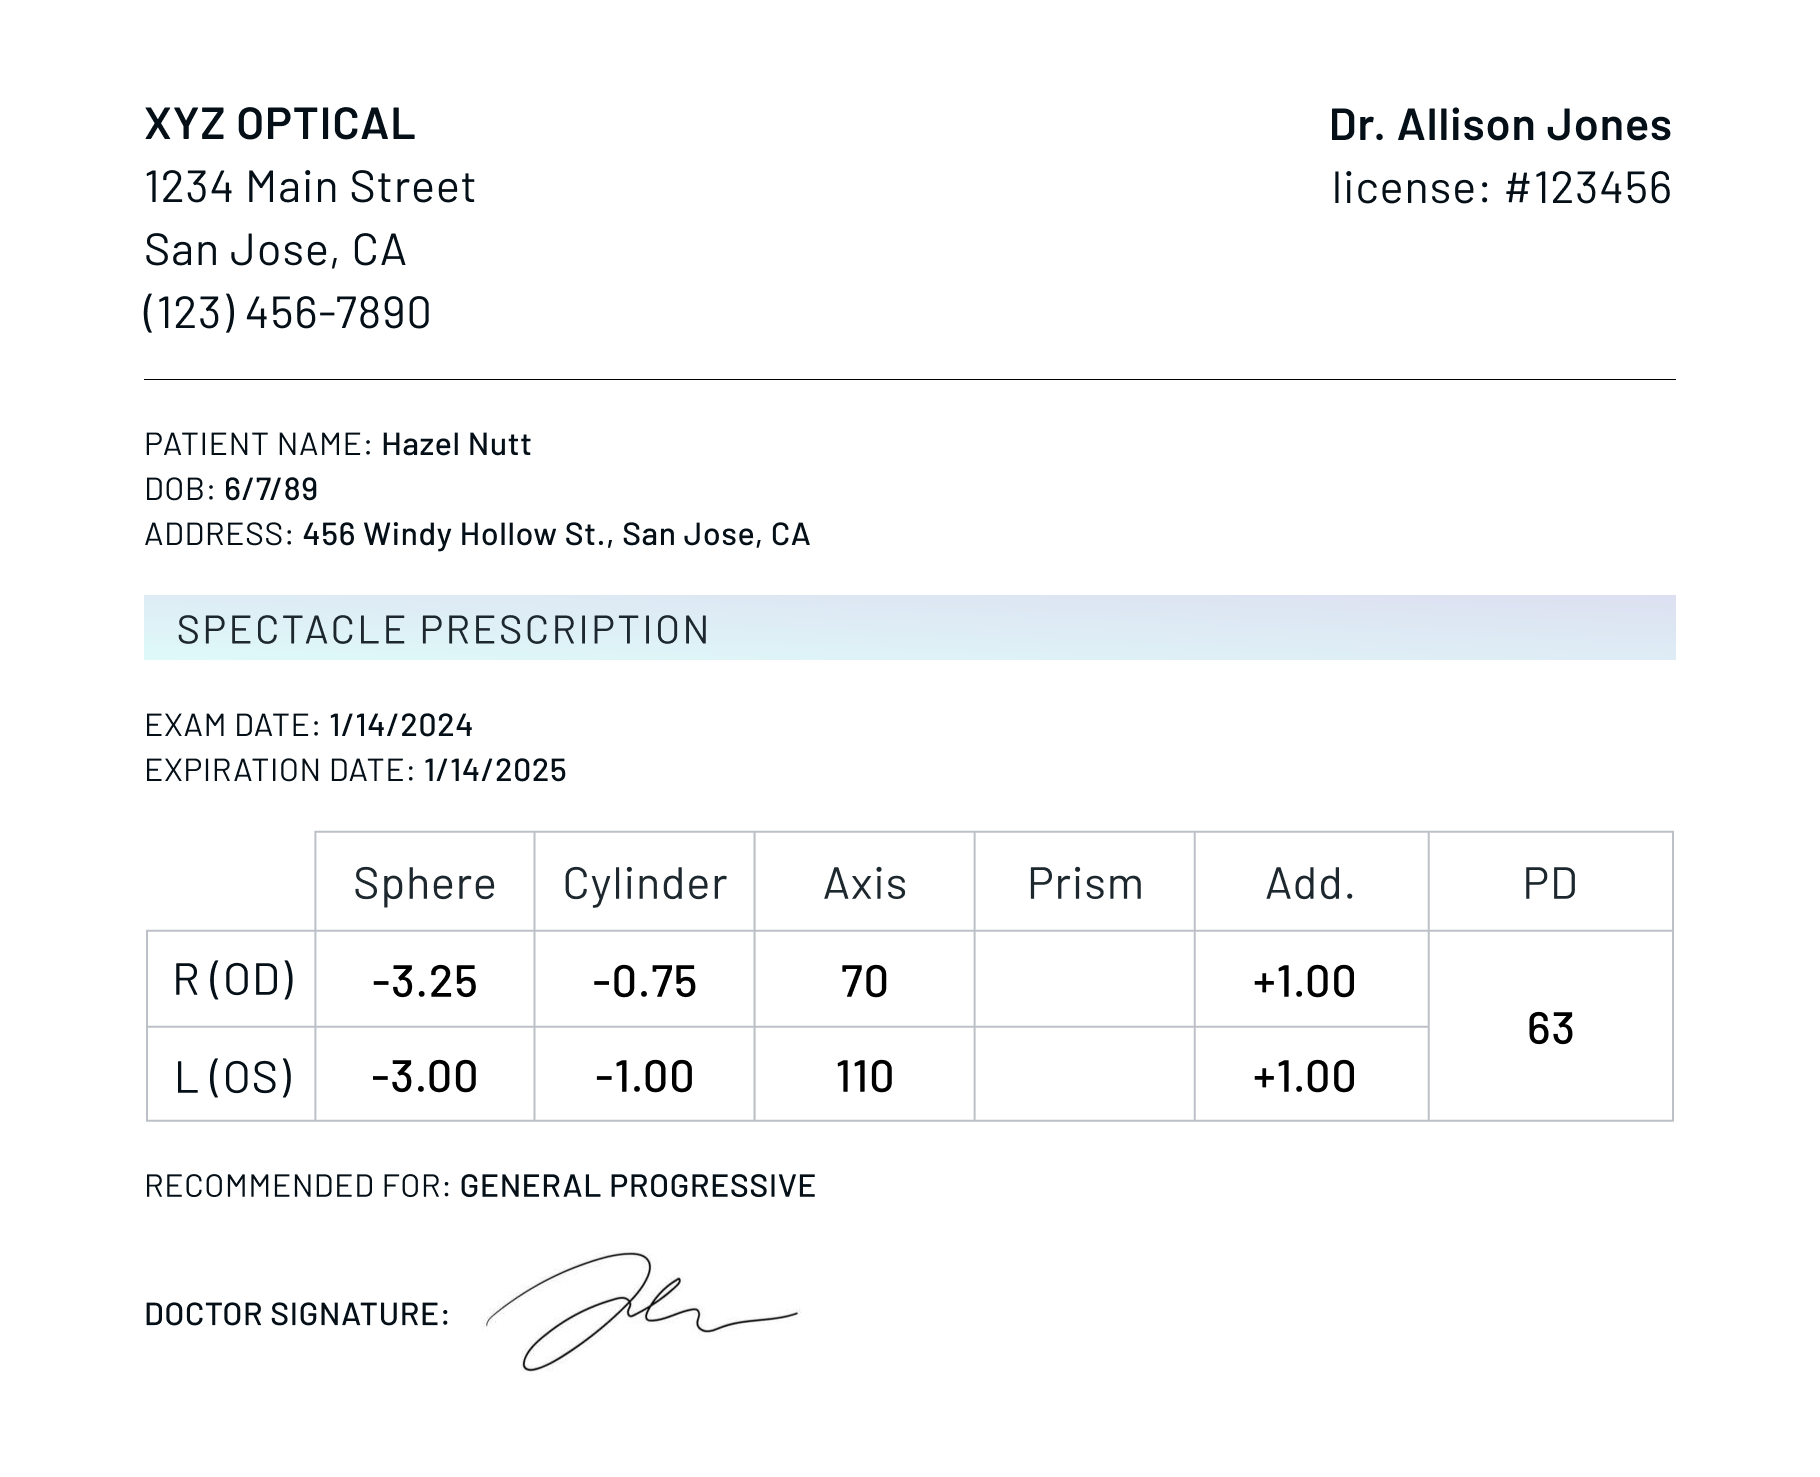Select the left eye cylinder value -1.00

pos(644,1076)
